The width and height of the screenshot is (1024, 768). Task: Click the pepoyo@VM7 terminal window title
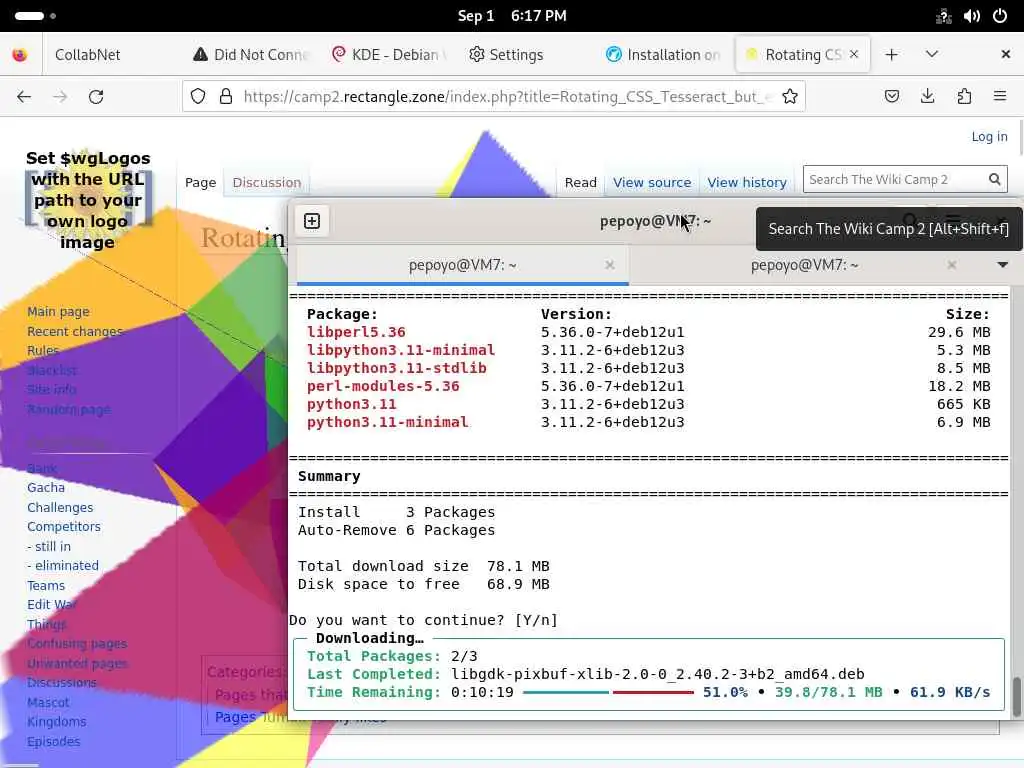pos(655,221)
